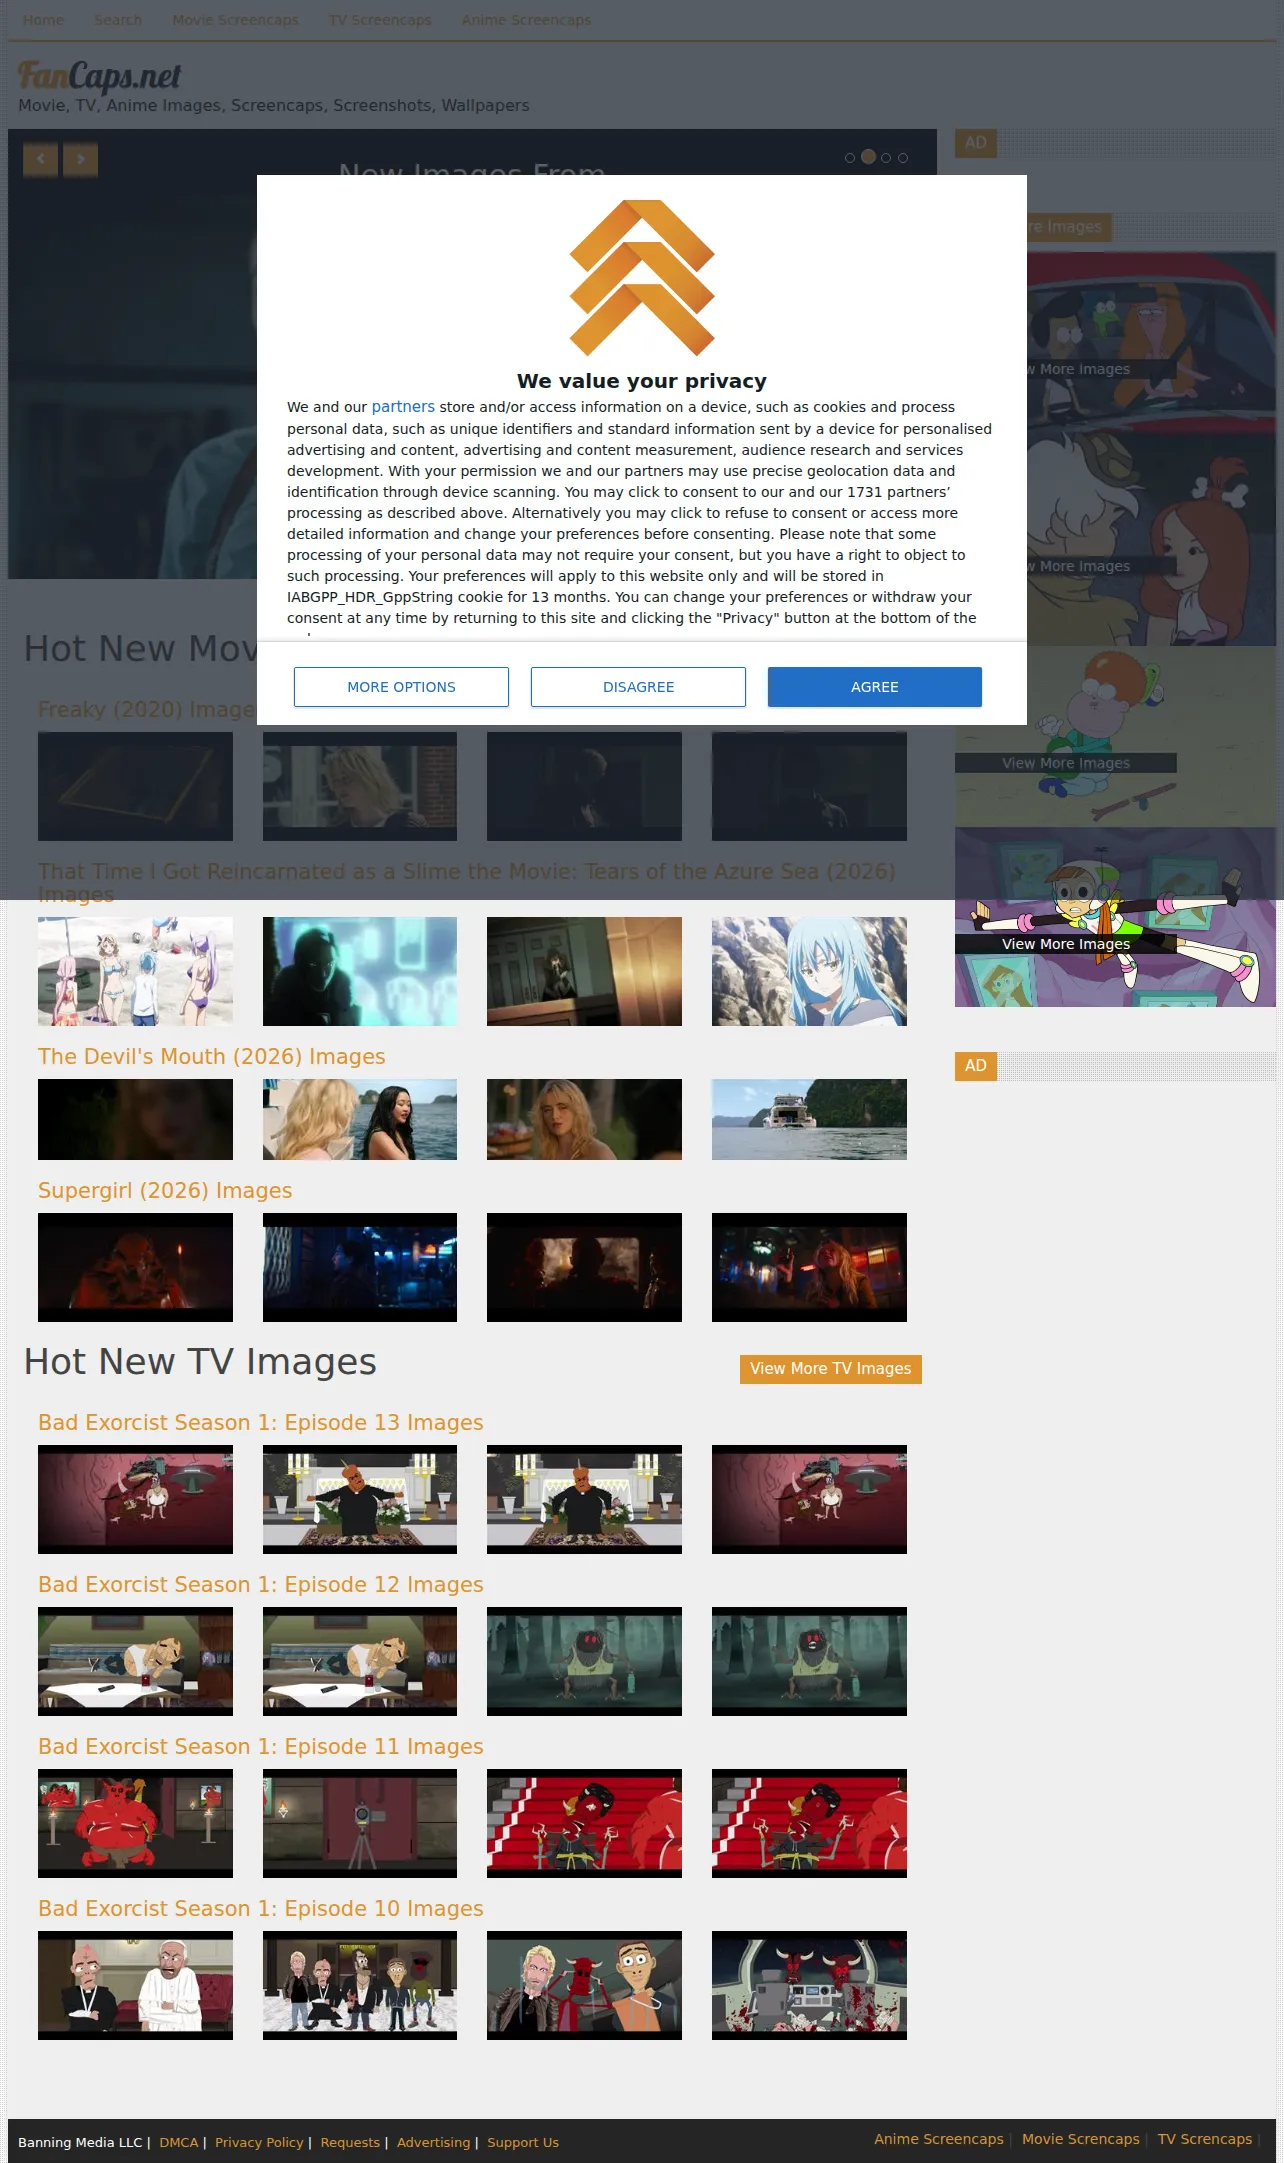The image size is (1284, 2163).
Task: Click View More Images on the purple cartoon banner
Action: click(1066, 944)
